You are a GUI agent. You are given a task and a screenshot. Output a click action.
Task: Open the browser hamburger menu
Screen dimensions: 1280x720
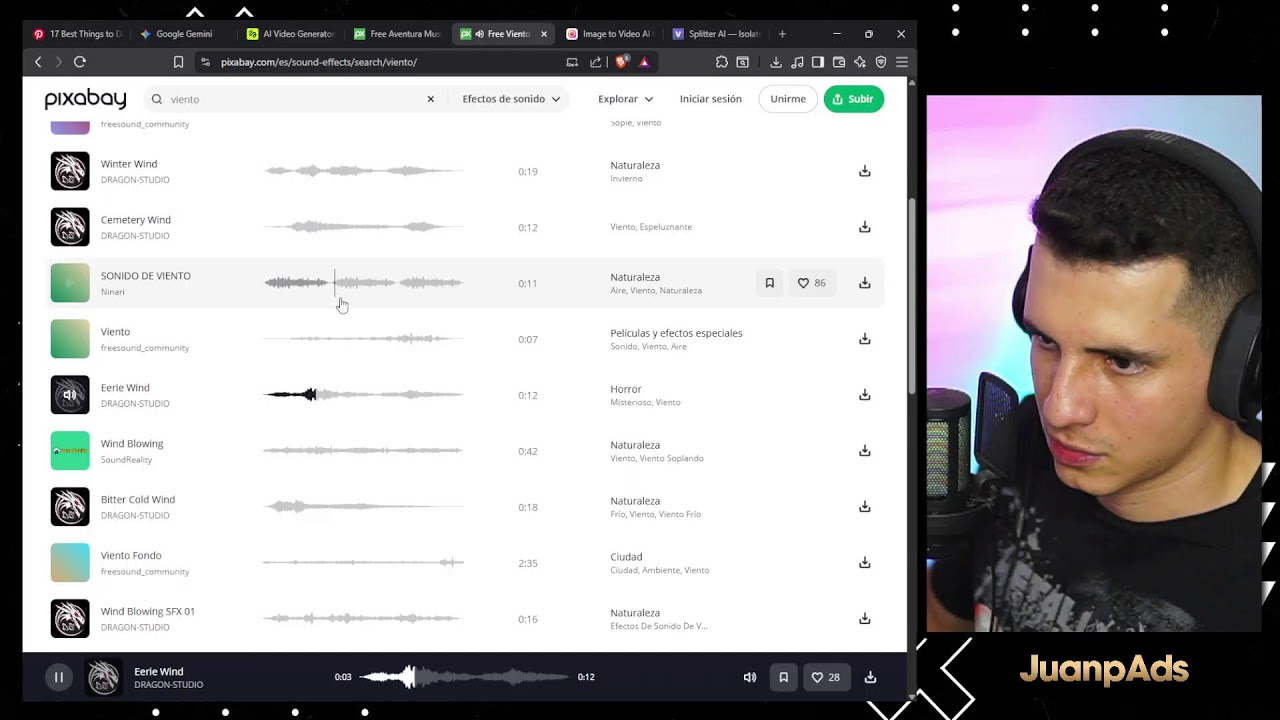[x=901, y=62]
